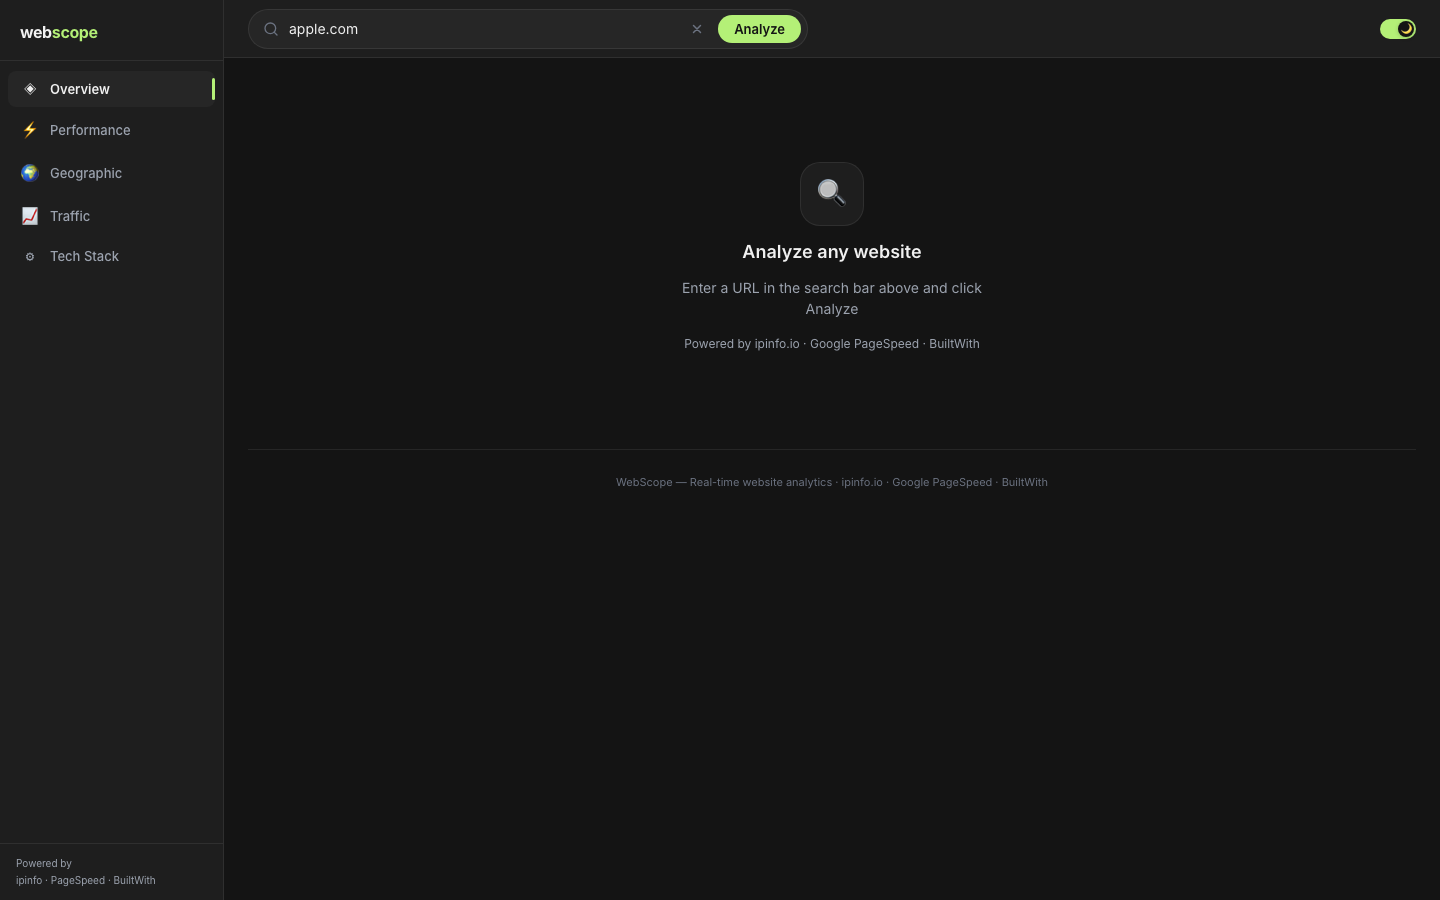
Task: Click the 'WebScope — Real-time website analytics' footer text
Action: pos(832,482)
